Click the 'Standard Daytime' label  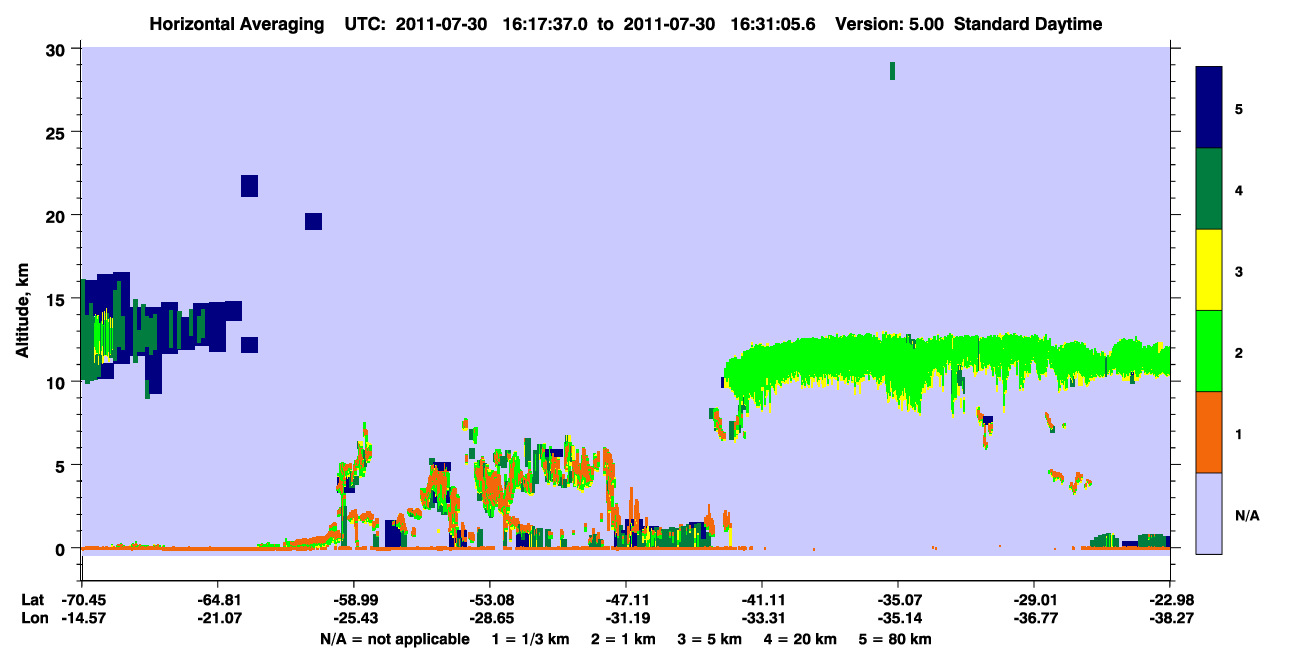point(1028,24)
